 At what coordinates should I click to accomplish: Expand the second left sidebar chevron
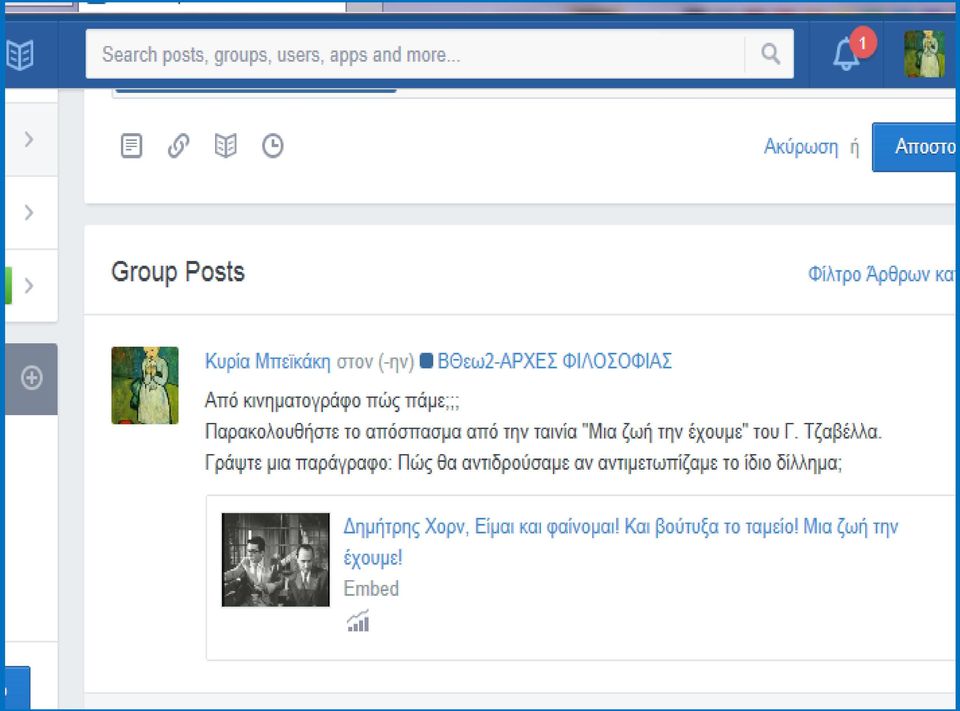pos(29,213)
